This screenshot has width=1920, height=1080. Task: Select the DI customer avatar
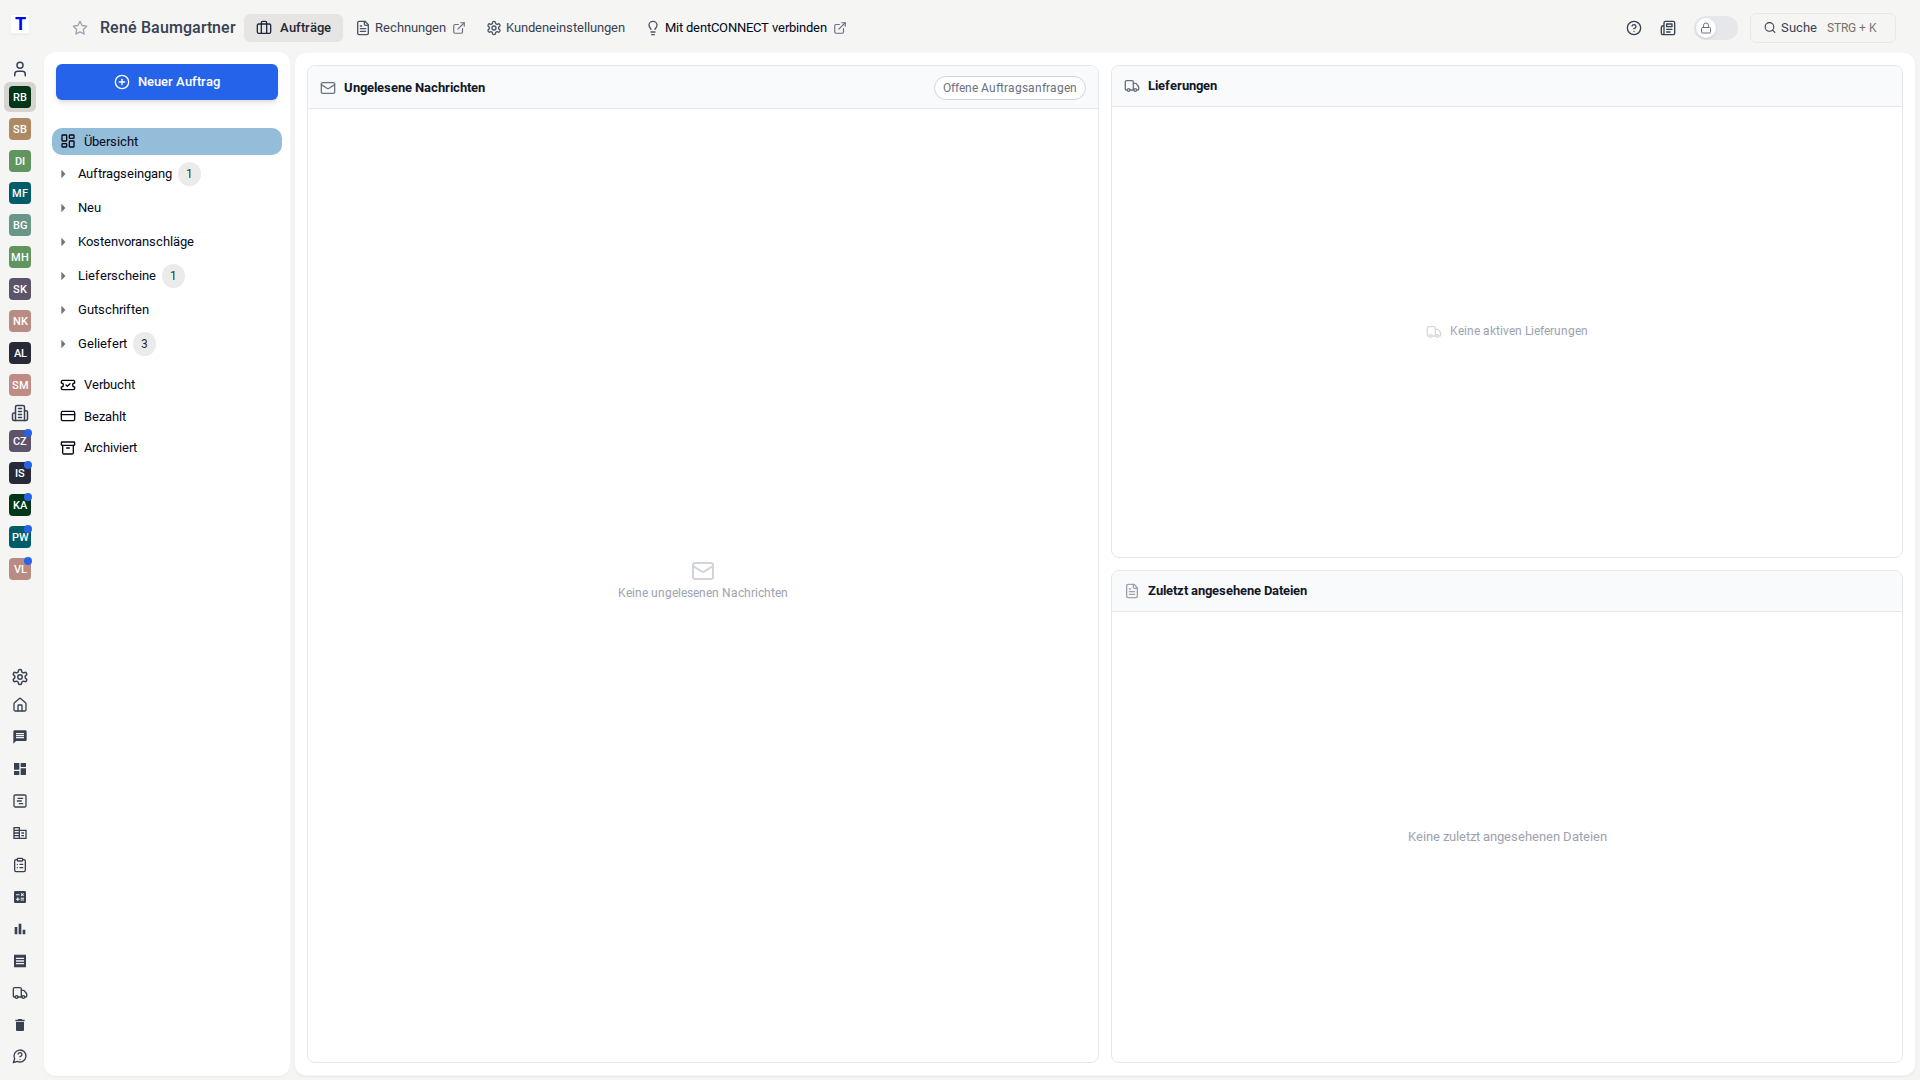[20, 161]
